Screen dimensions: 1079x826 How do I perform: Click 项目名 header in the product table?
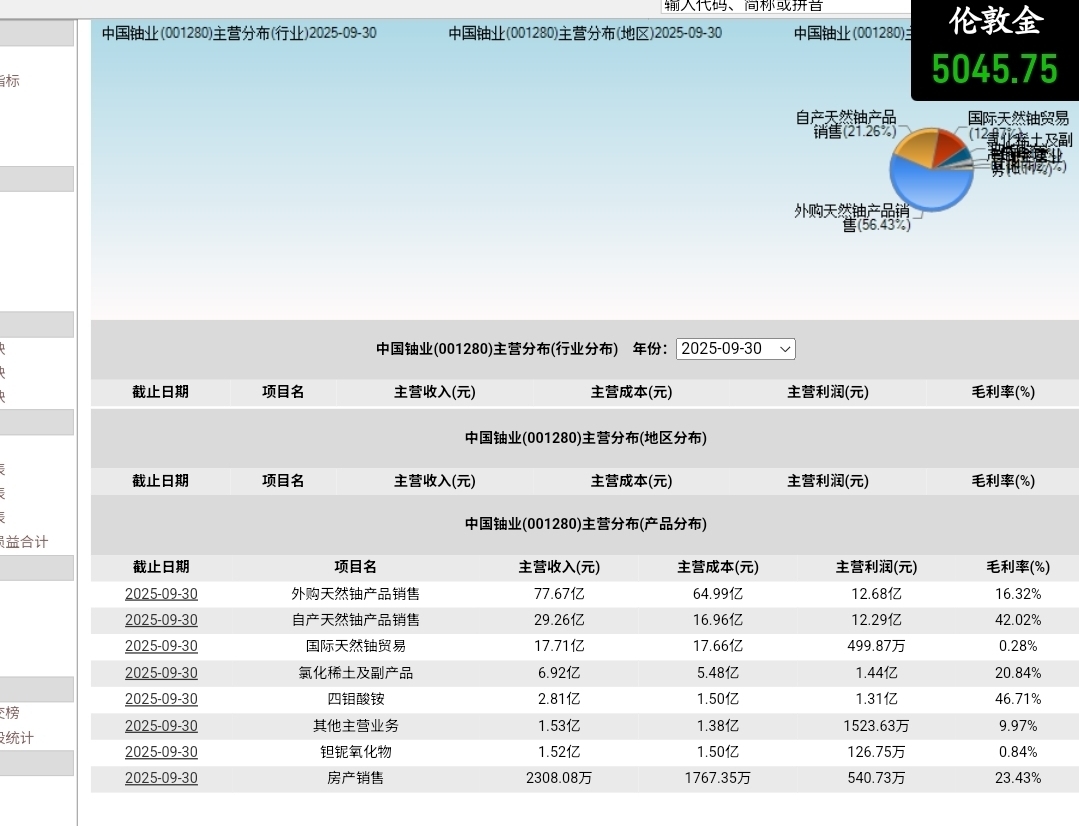[x=355, y=567]
